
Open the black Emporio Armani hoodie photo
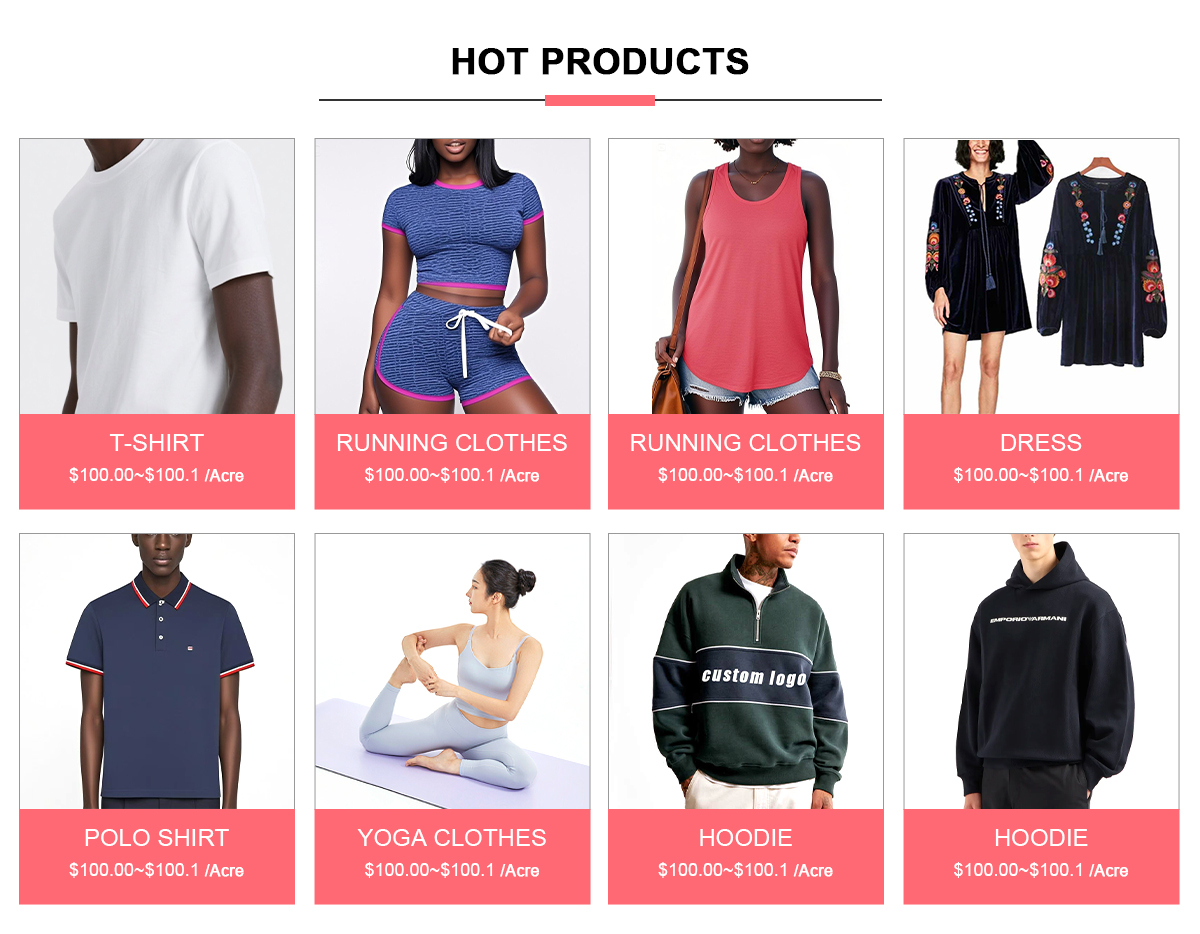[1041, 671]
